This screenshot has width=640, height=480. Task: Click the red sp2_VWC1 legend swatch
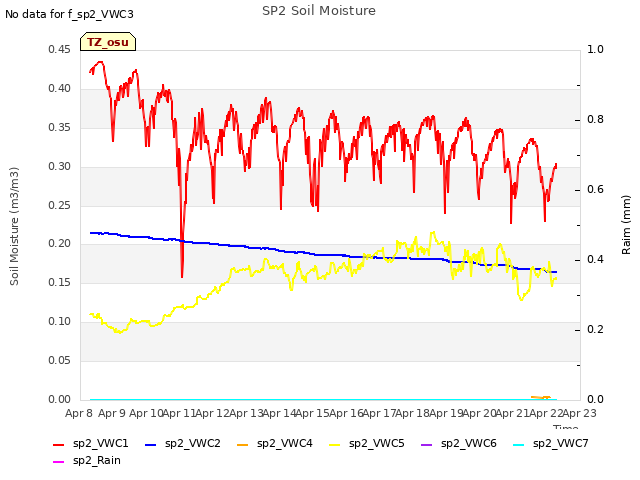coord(58,444)
